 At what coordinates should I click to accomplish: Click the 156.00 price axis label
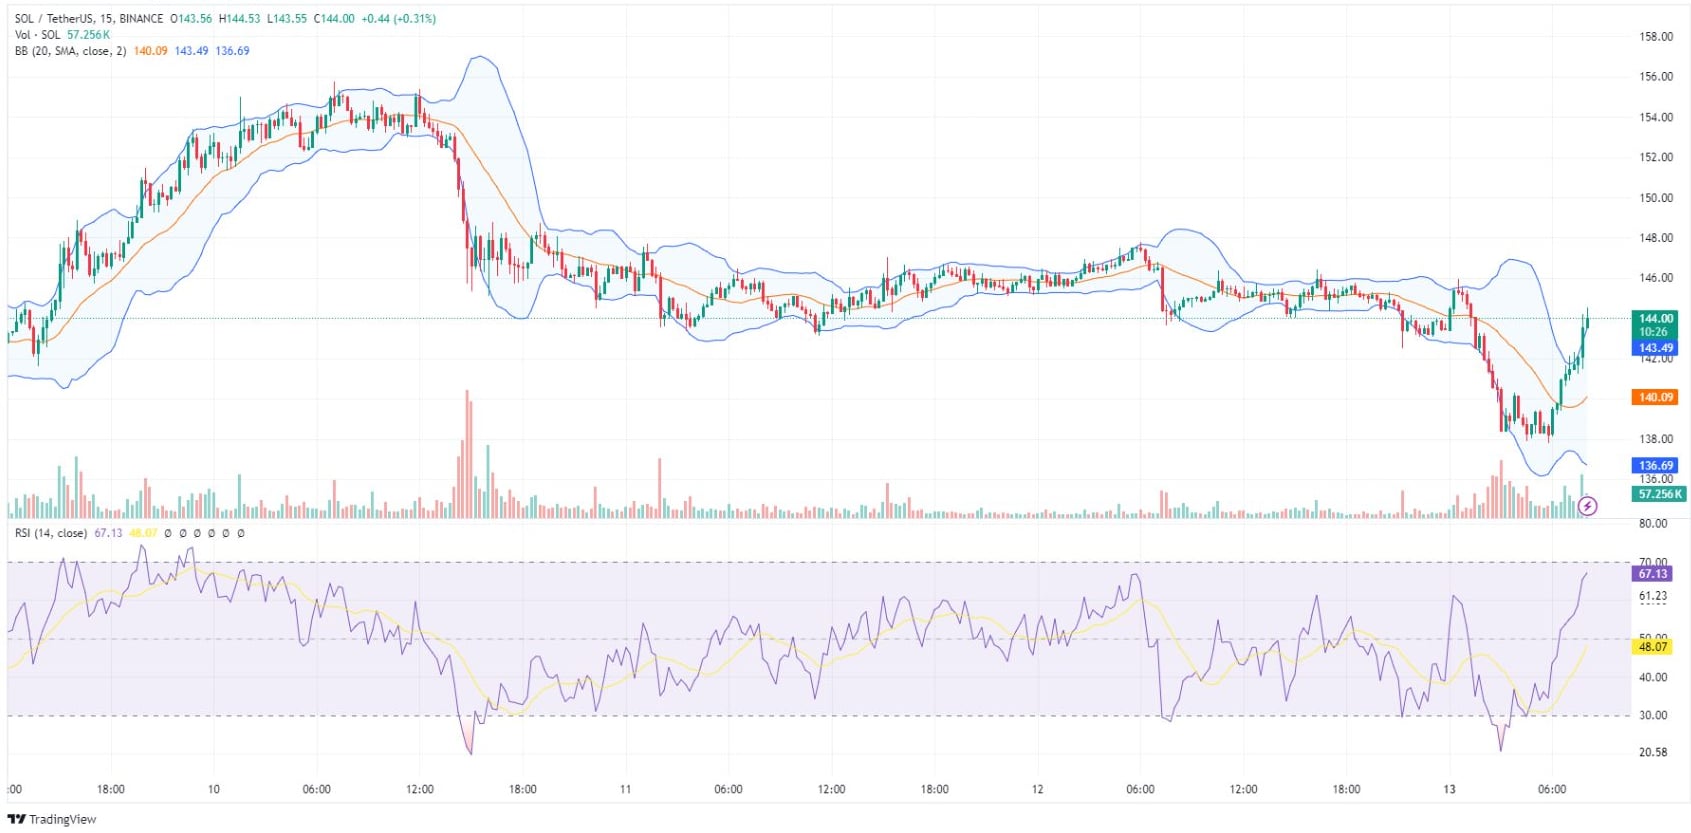[1656, 77]
